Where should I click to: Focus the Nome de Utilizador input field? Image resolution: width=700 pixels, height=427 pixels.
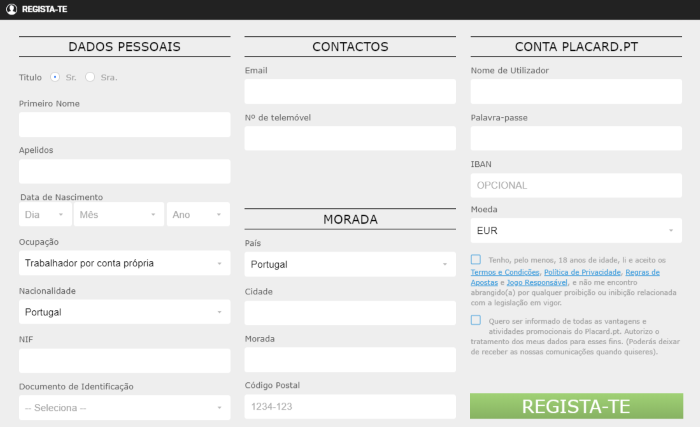(x=576, y=92)
